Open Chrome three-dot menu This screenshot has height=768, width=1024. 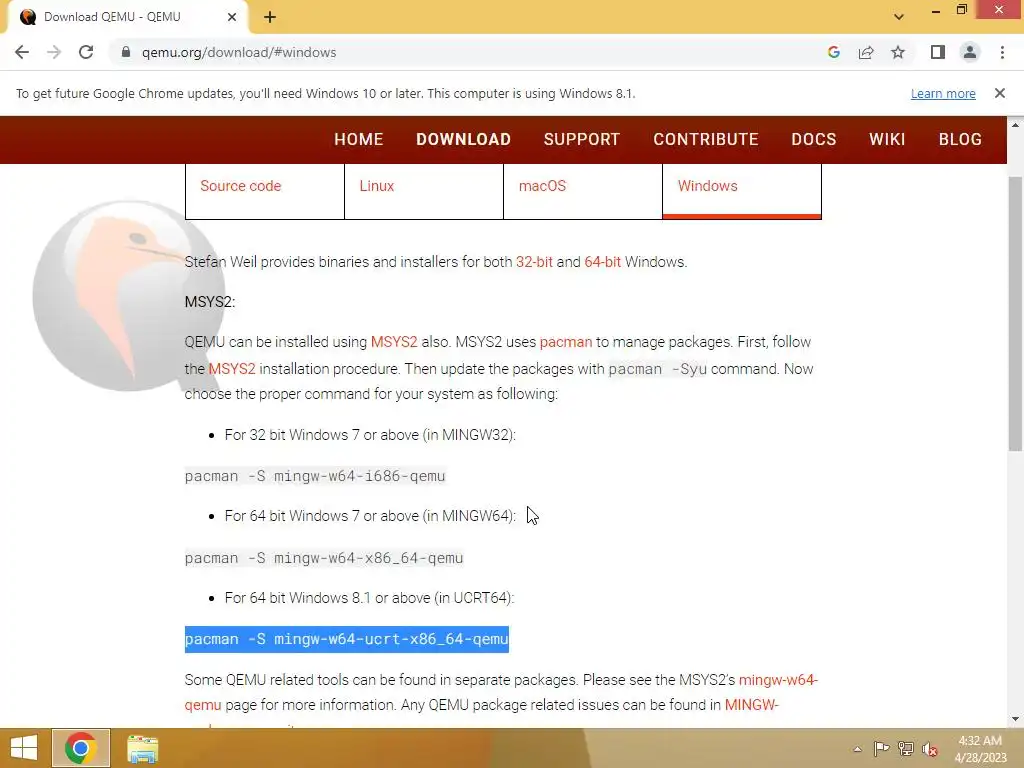pyautogui.click(x=1002, y=52)
